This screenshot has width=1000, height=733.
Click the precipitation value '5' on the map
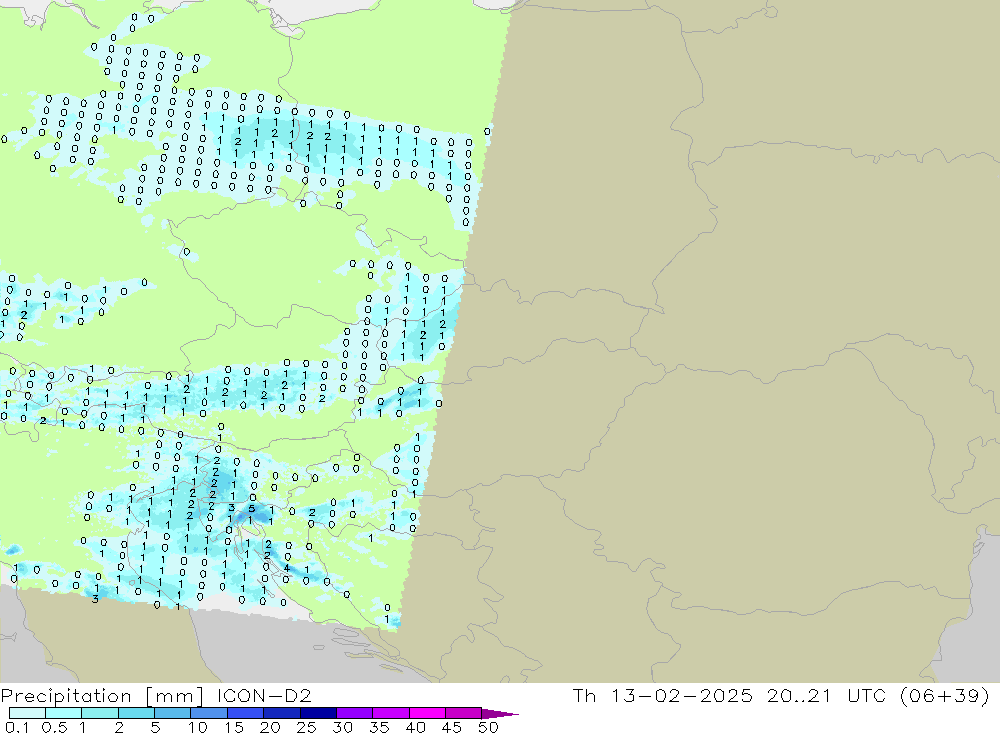(x=251, y=508)
